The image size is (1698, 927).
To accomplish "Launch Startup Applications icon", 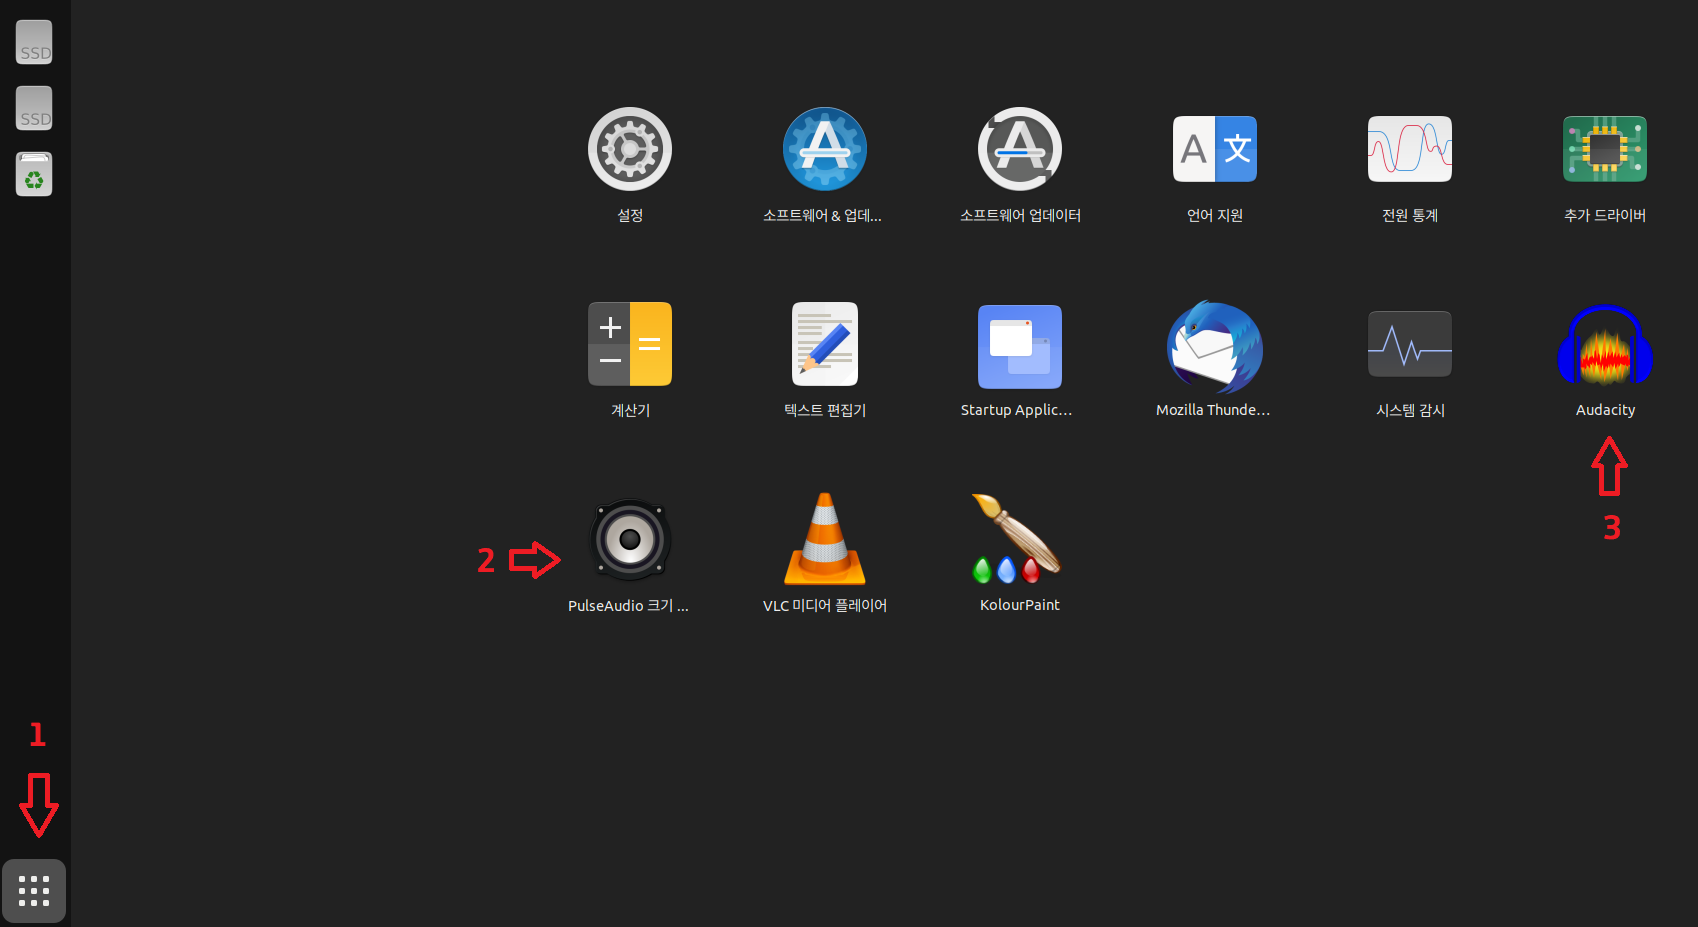I will click(x=1020, y=346).
